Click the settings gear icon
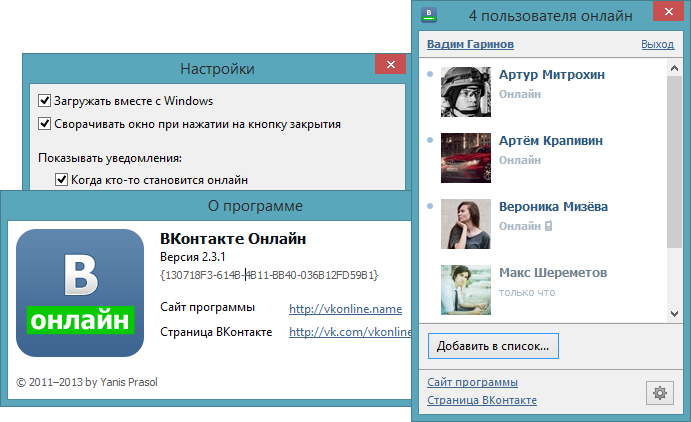 659,392
